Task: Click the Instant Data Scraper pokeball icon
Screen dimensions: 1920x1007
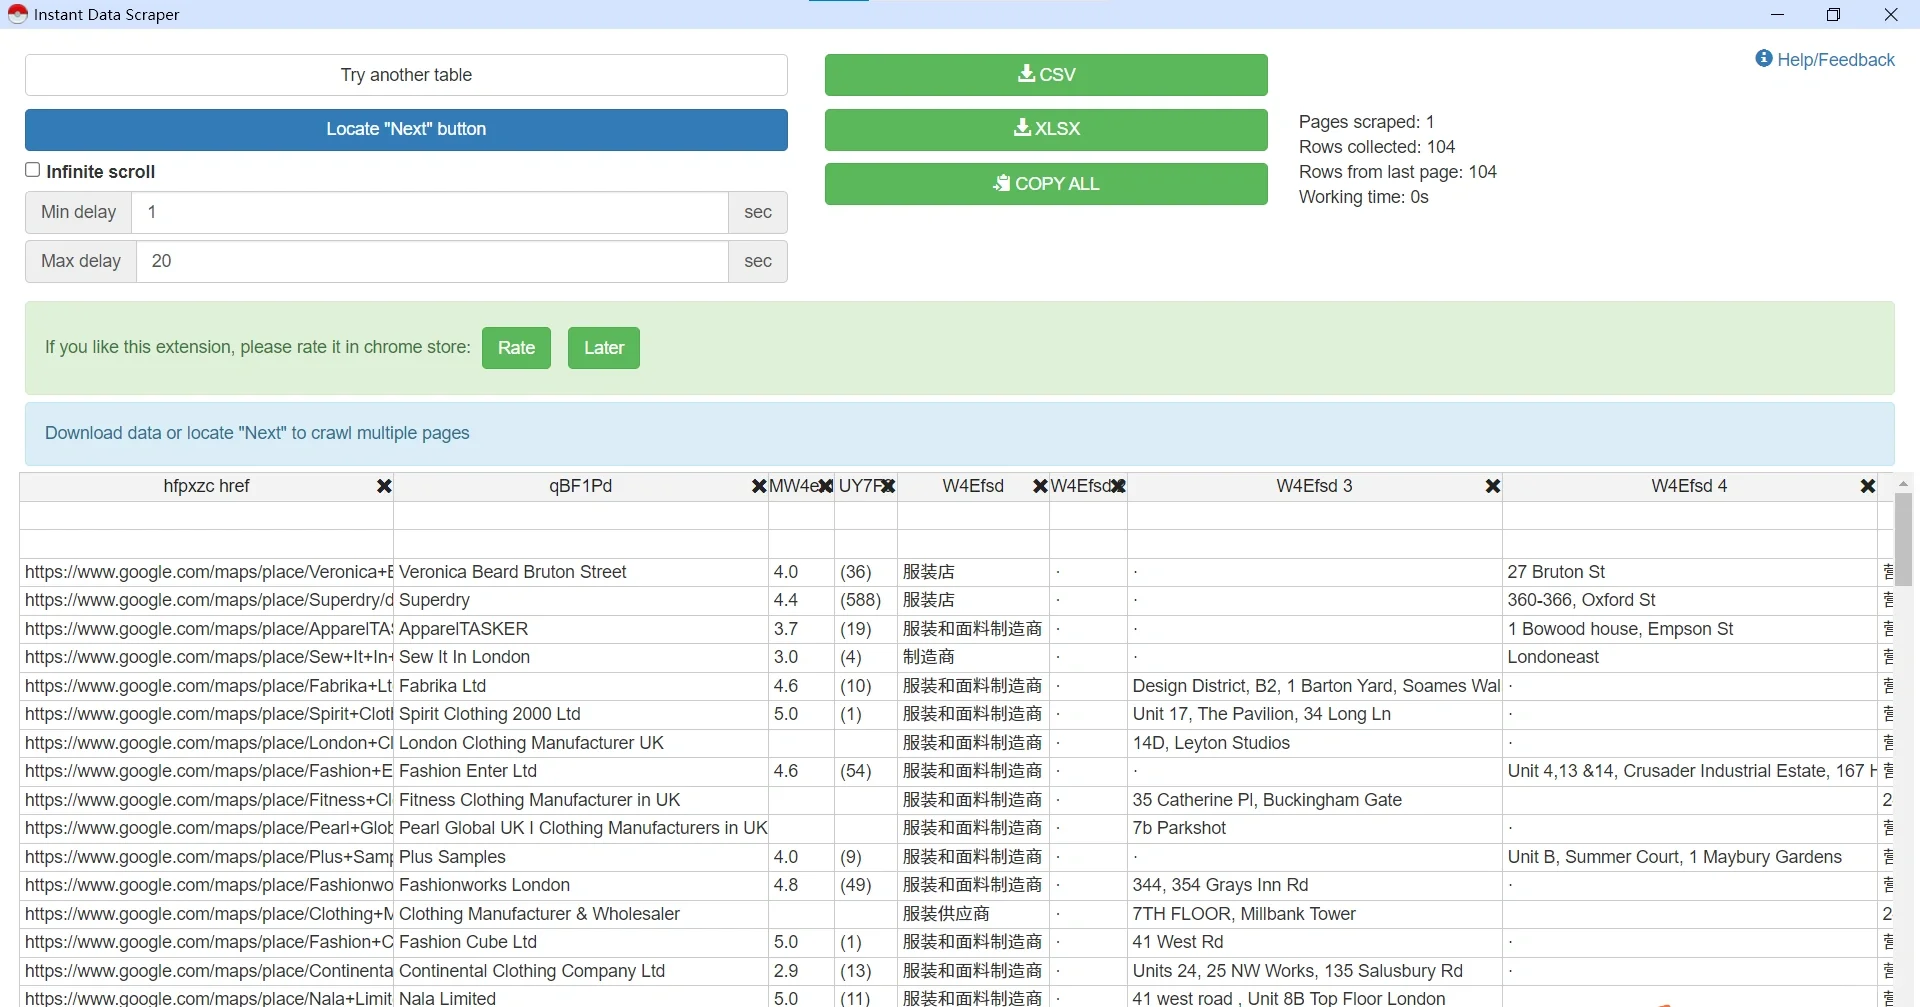Action: click(17, 14)
